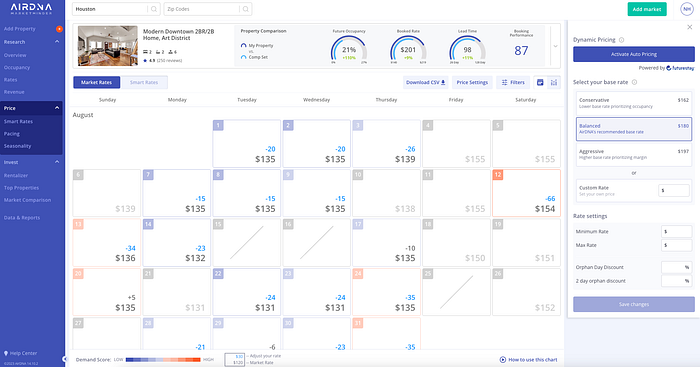This screenshot has width=700, height=367.
Task: Click the Booked Rate $201 gauge
Action: coord(408,50)
